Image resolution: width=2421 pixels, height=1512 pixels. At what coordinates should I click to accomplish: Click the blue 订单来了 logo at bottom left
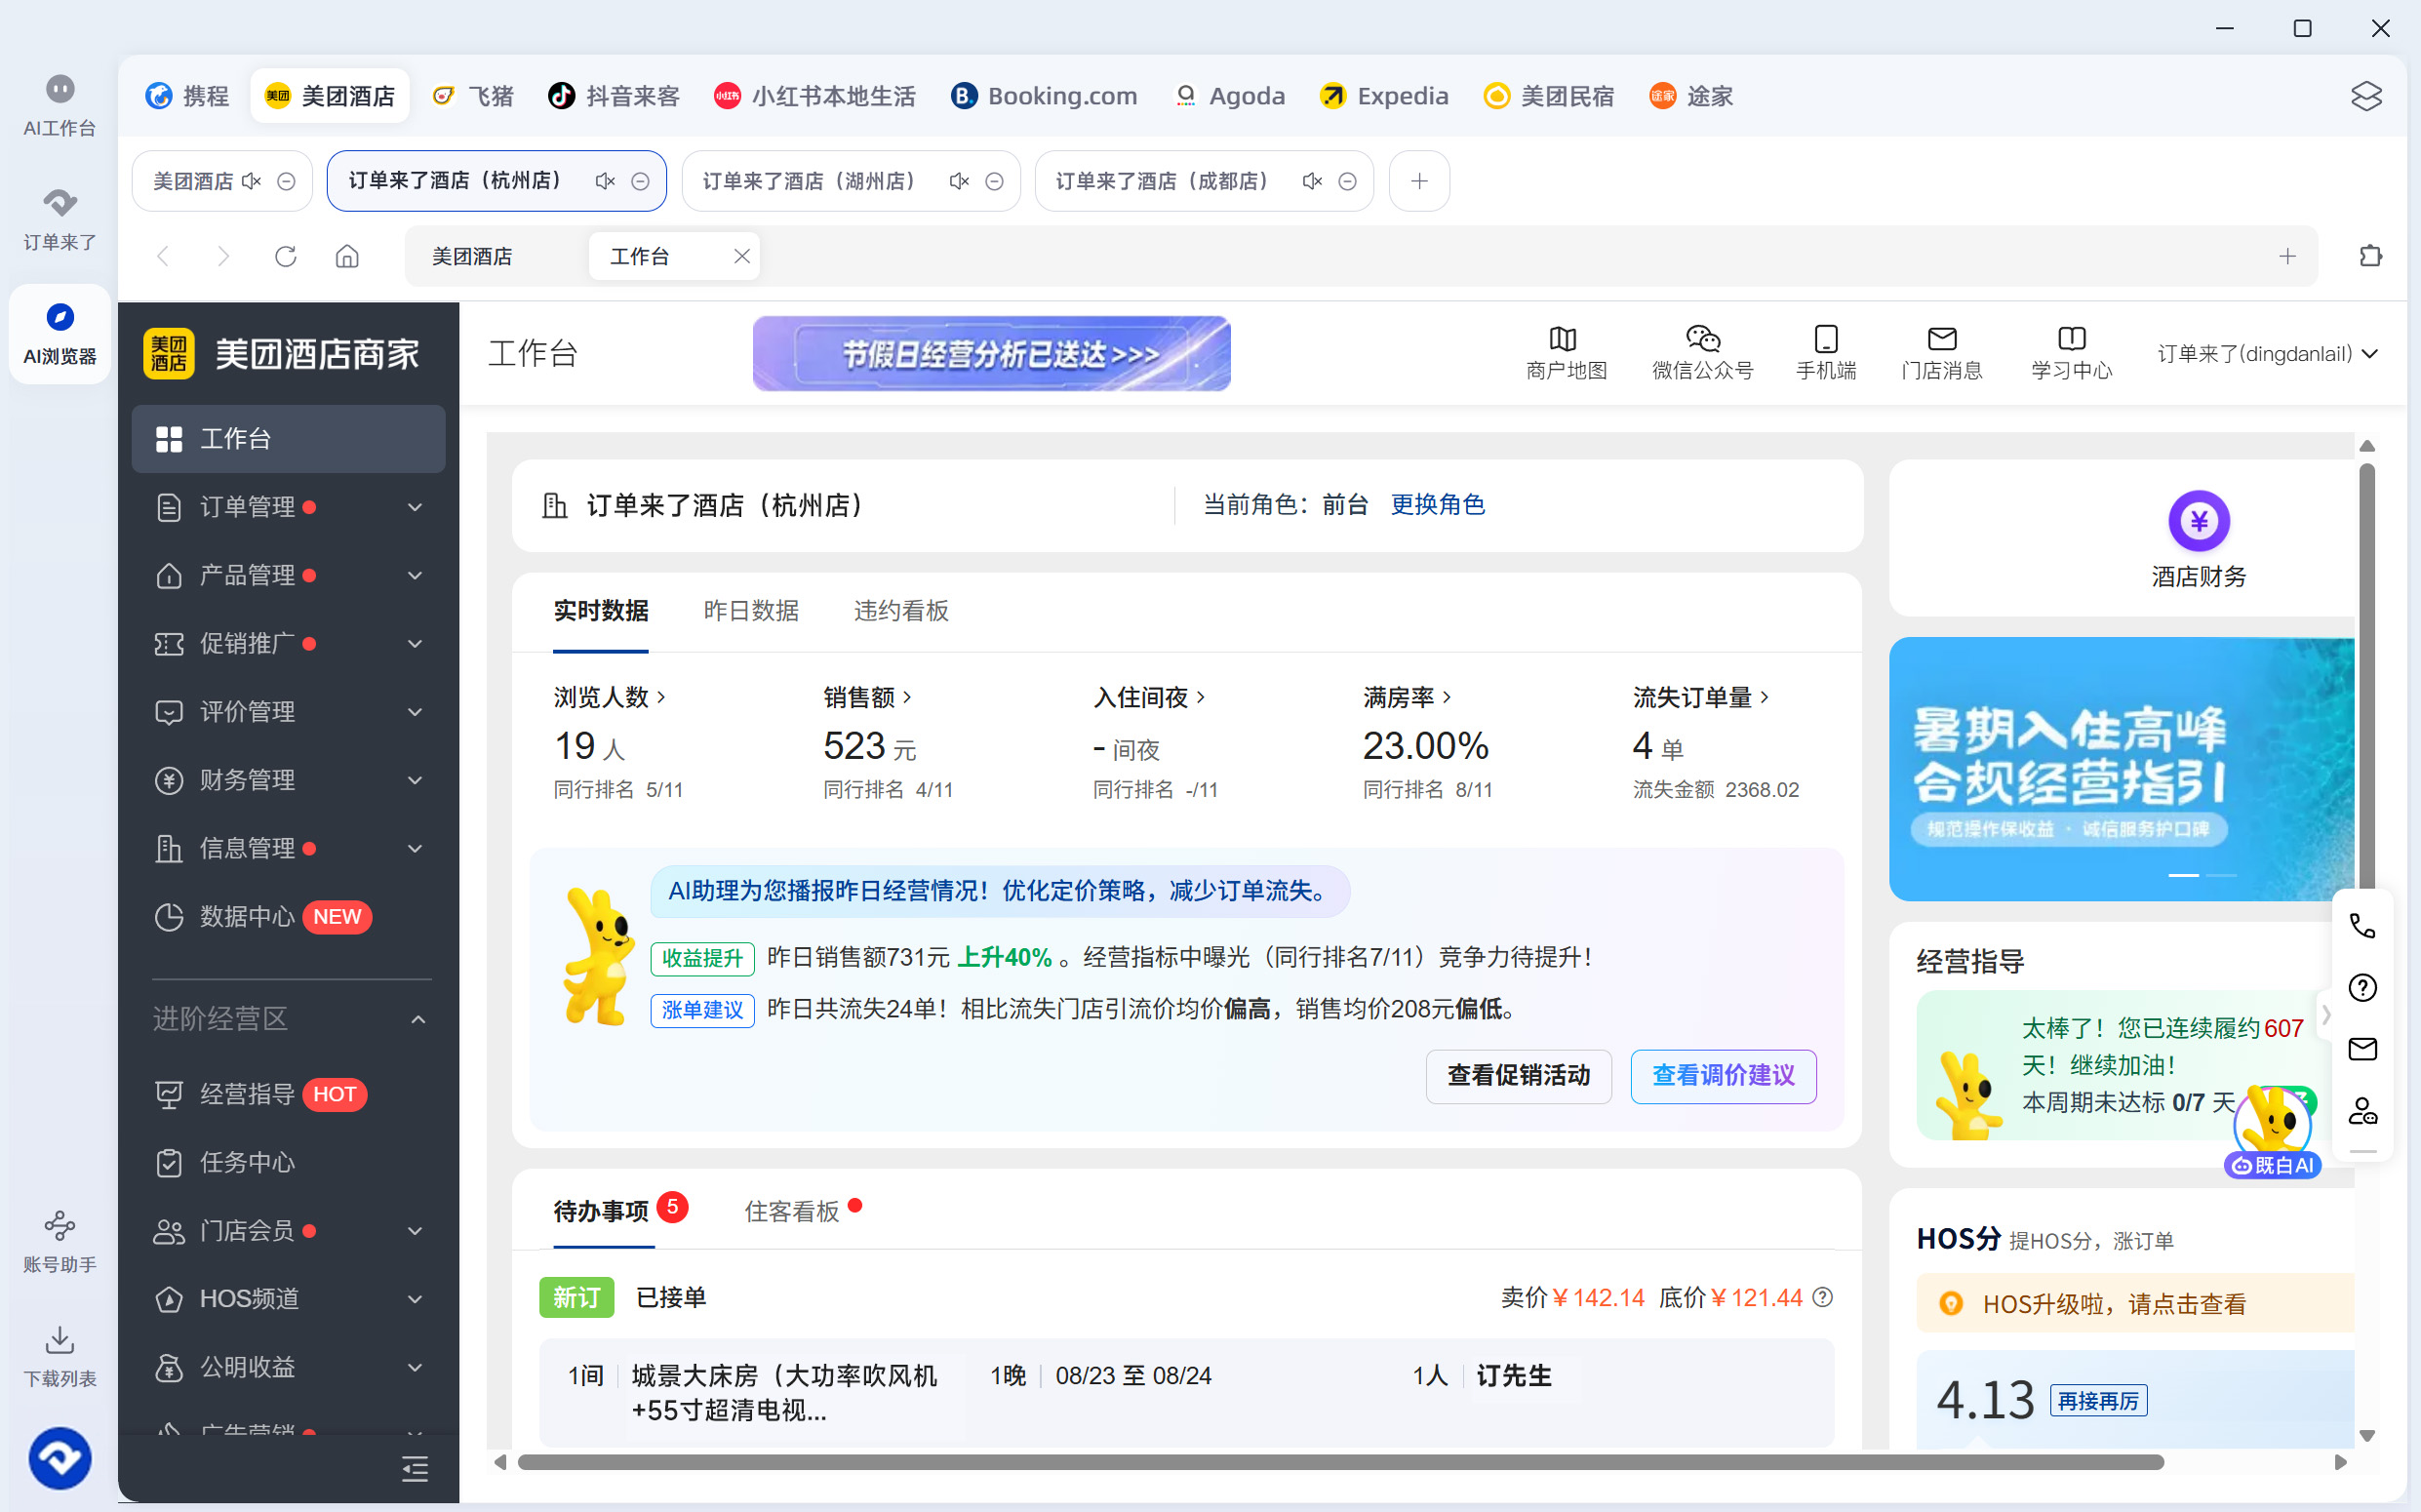pyautogui.click(x=60, y=1458)
